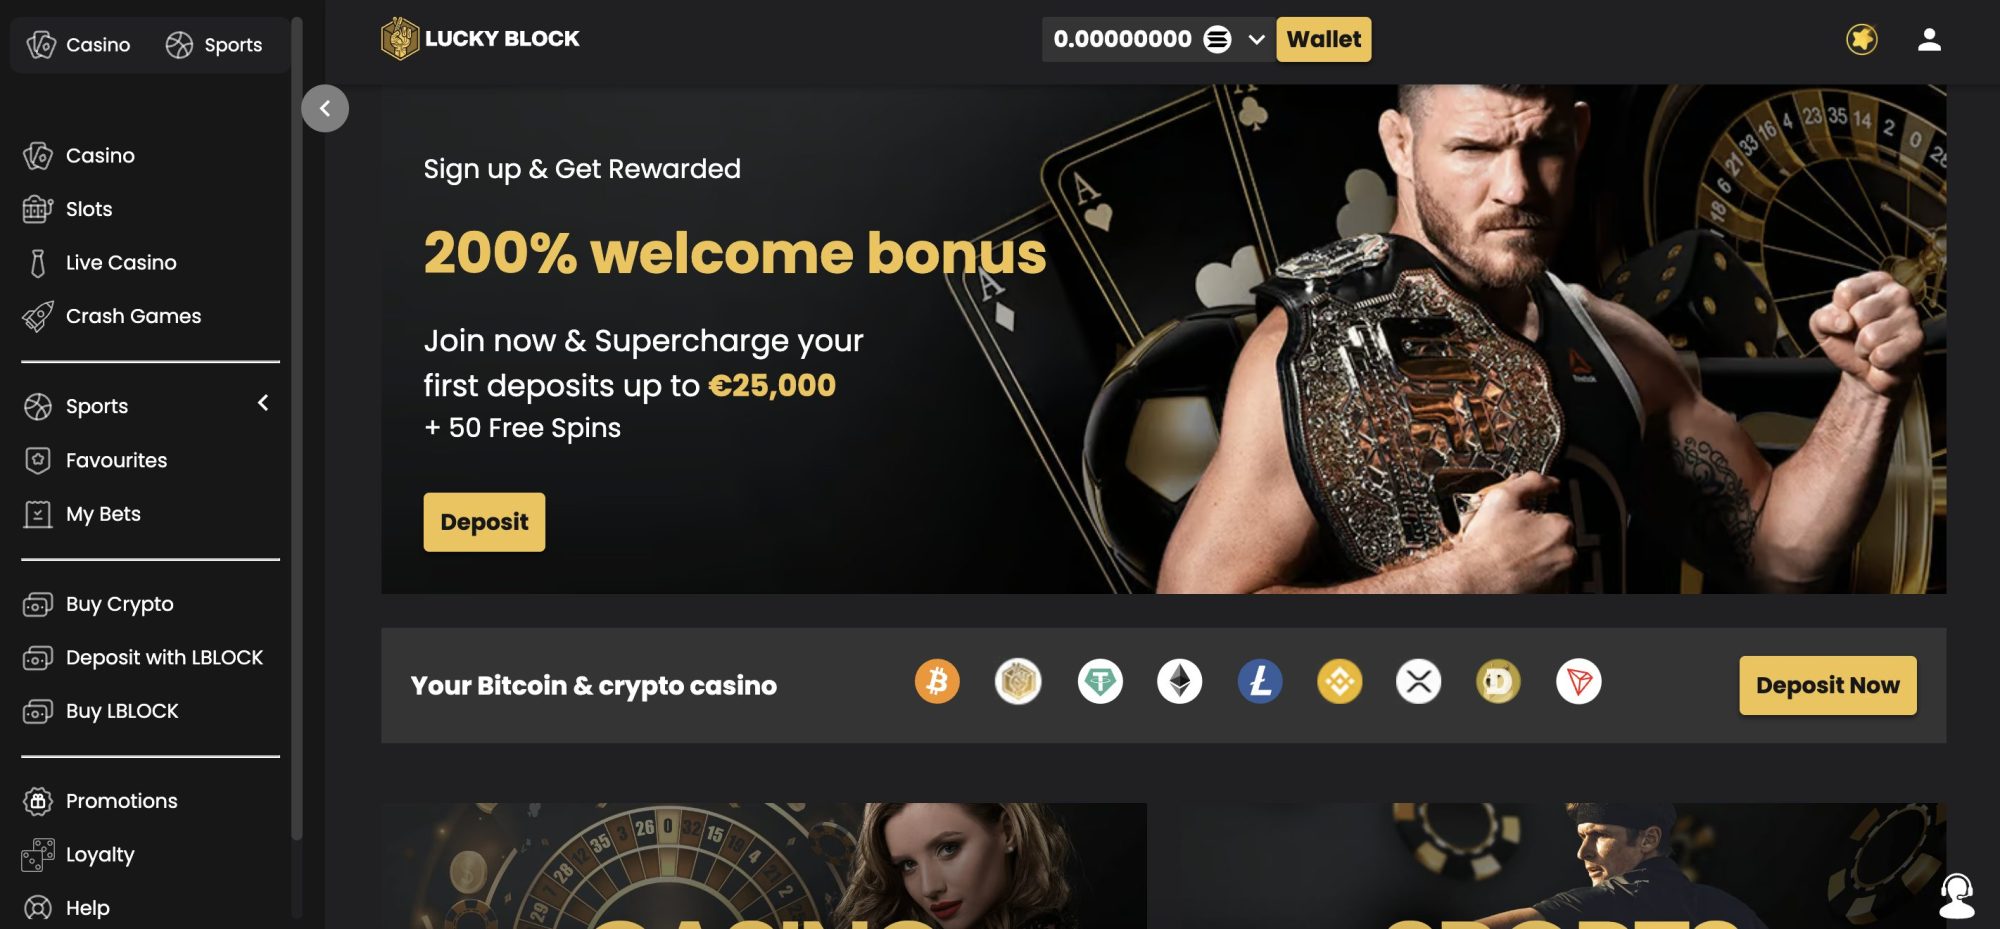Expand the Sports submenu chevron

pos(263,403)
